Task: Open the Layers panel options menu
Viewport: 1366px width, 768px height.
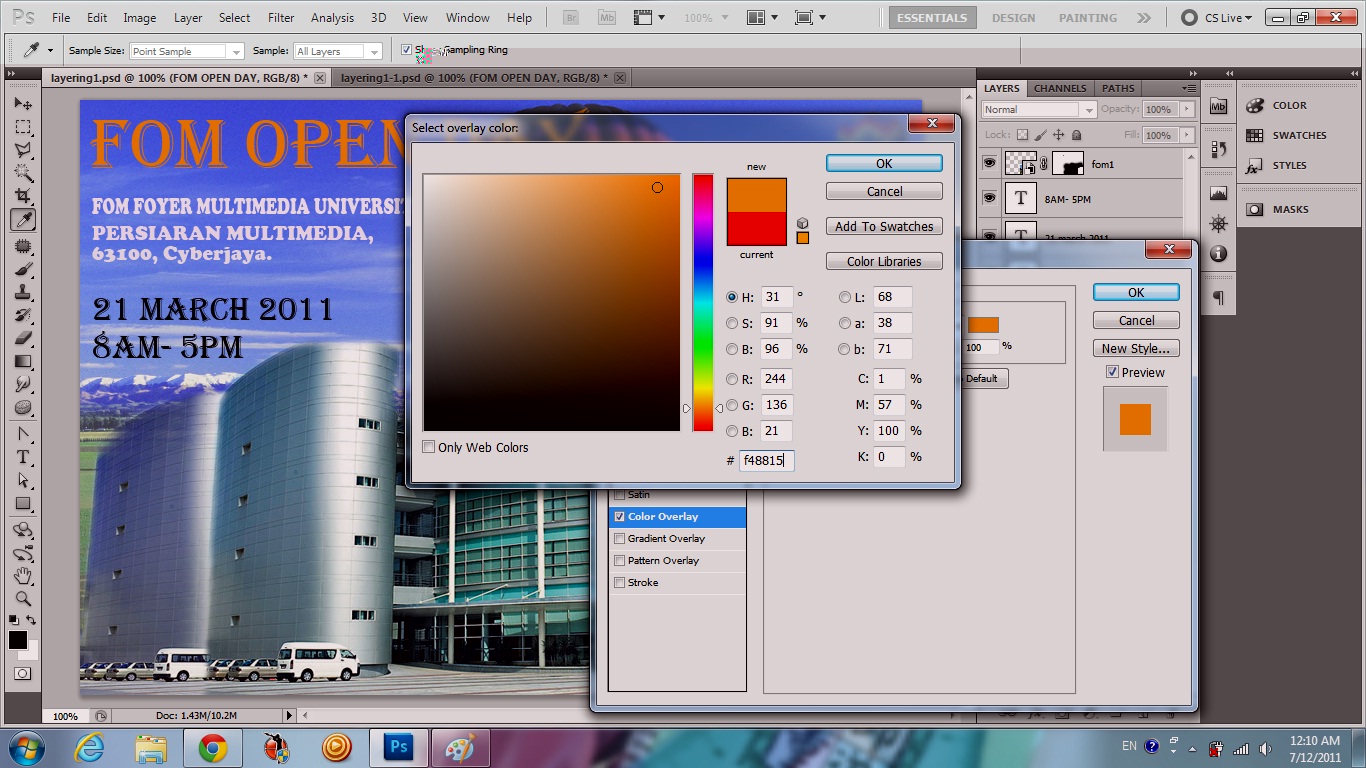Action: 1188,88
